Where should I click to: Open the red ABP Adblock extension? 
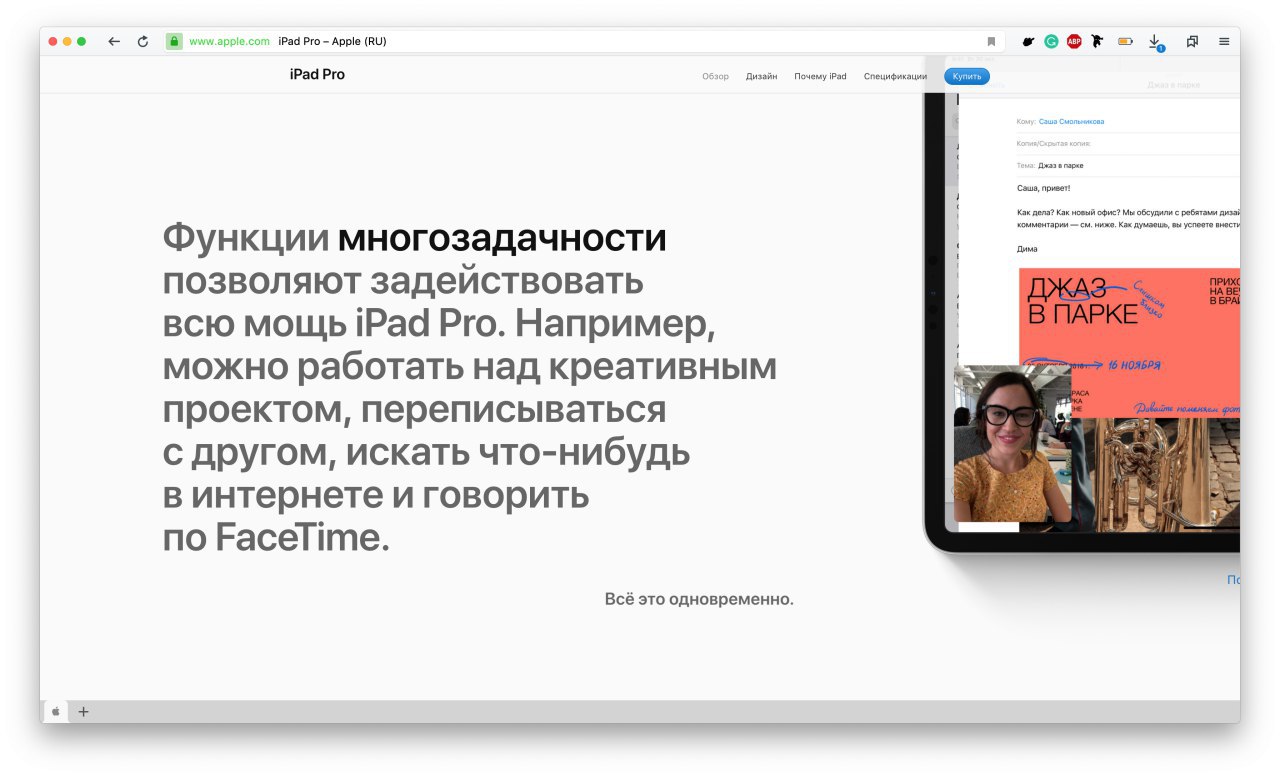coord(1074,41)
